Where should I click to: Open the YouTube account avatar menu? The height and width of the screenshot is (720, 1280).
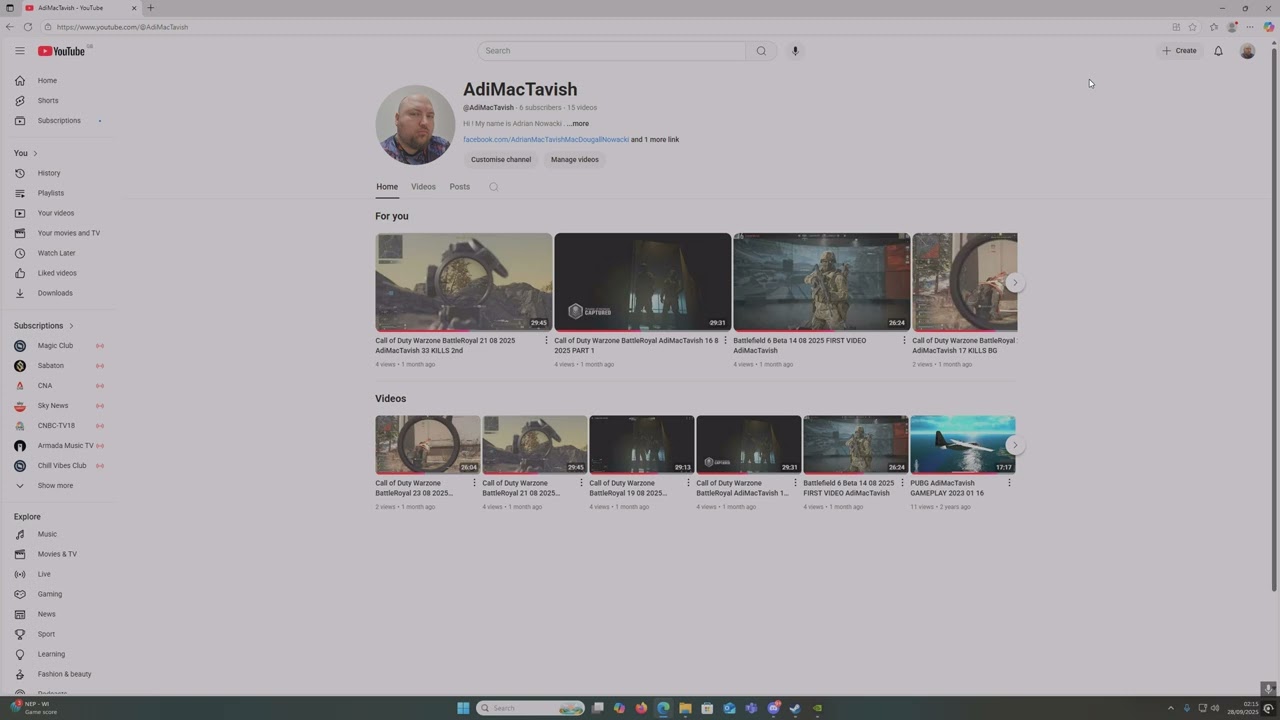[x=1247, y=51]
